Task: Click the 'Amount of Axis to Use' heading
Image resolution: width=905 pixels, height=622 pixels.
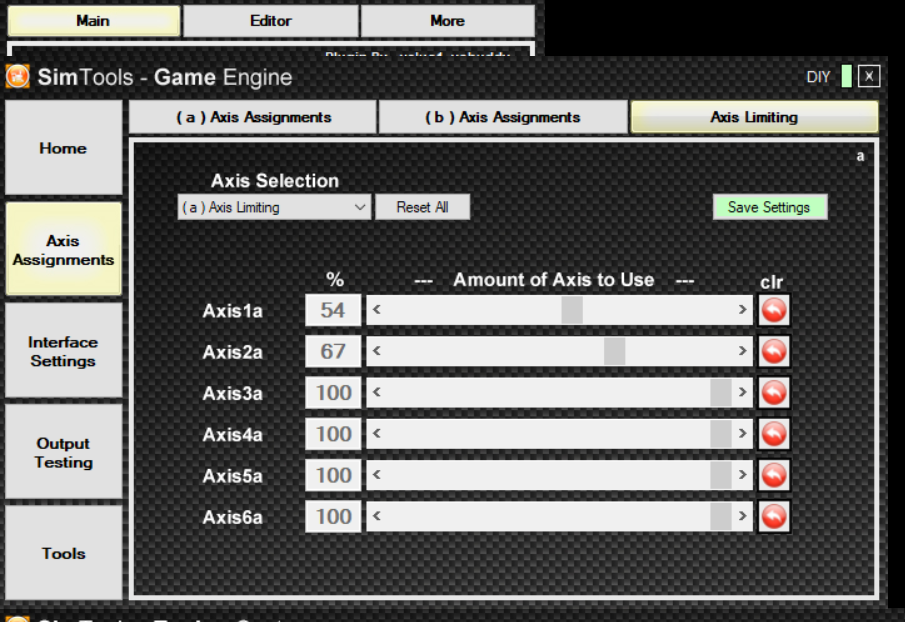Action: tap(554, 280)
